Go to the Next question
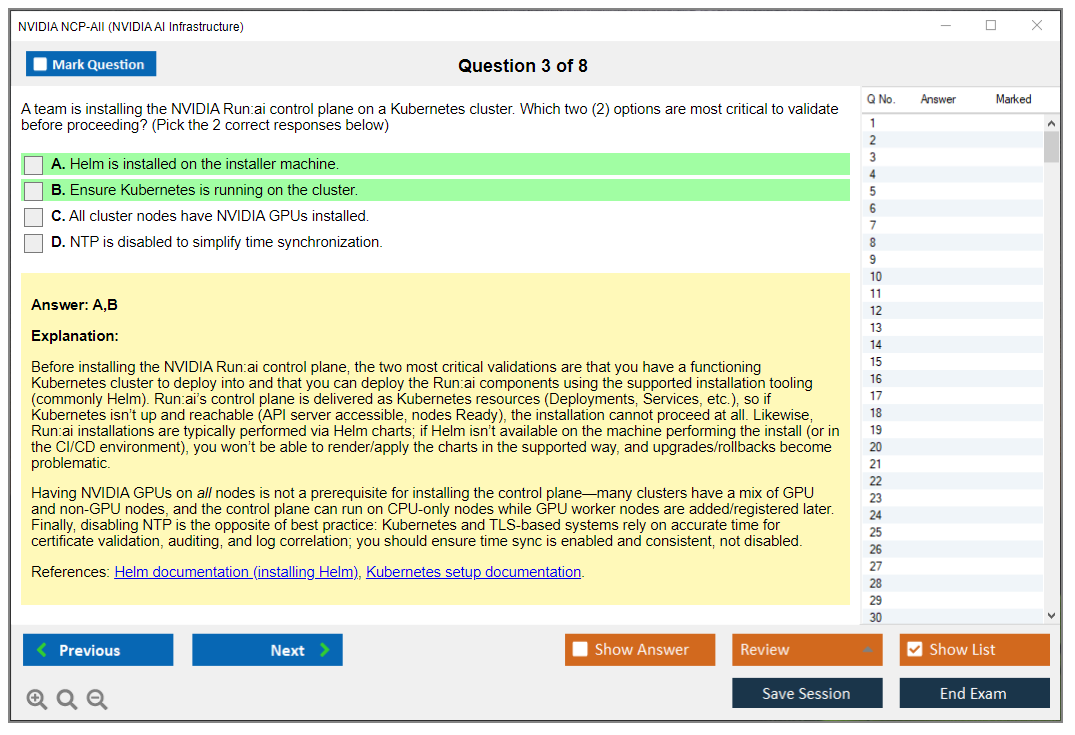 coord(267,650)
